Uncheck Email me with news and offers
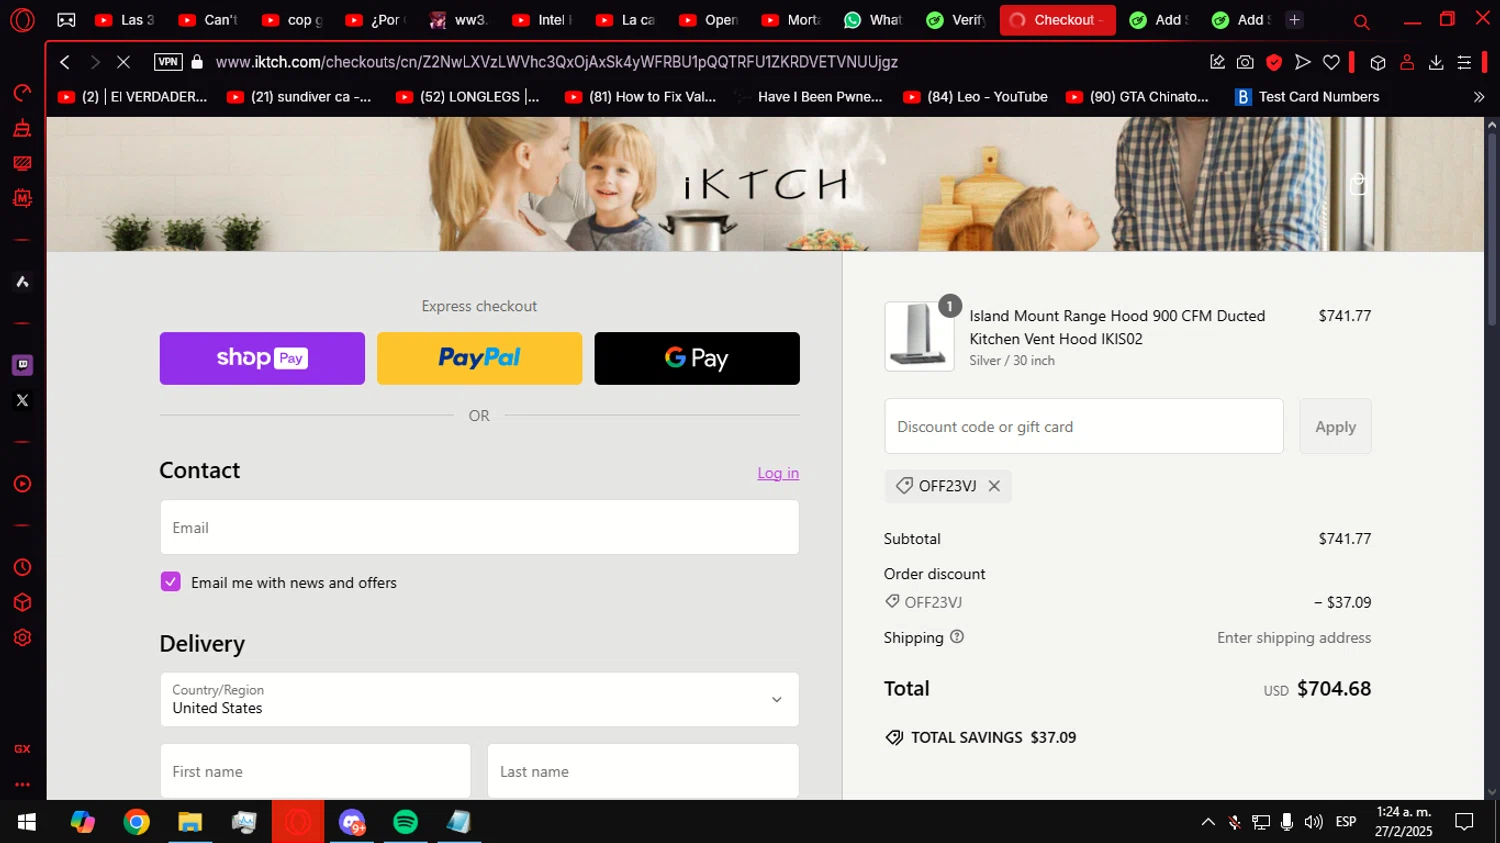The image size is (1500, 843). coord(171,582)
